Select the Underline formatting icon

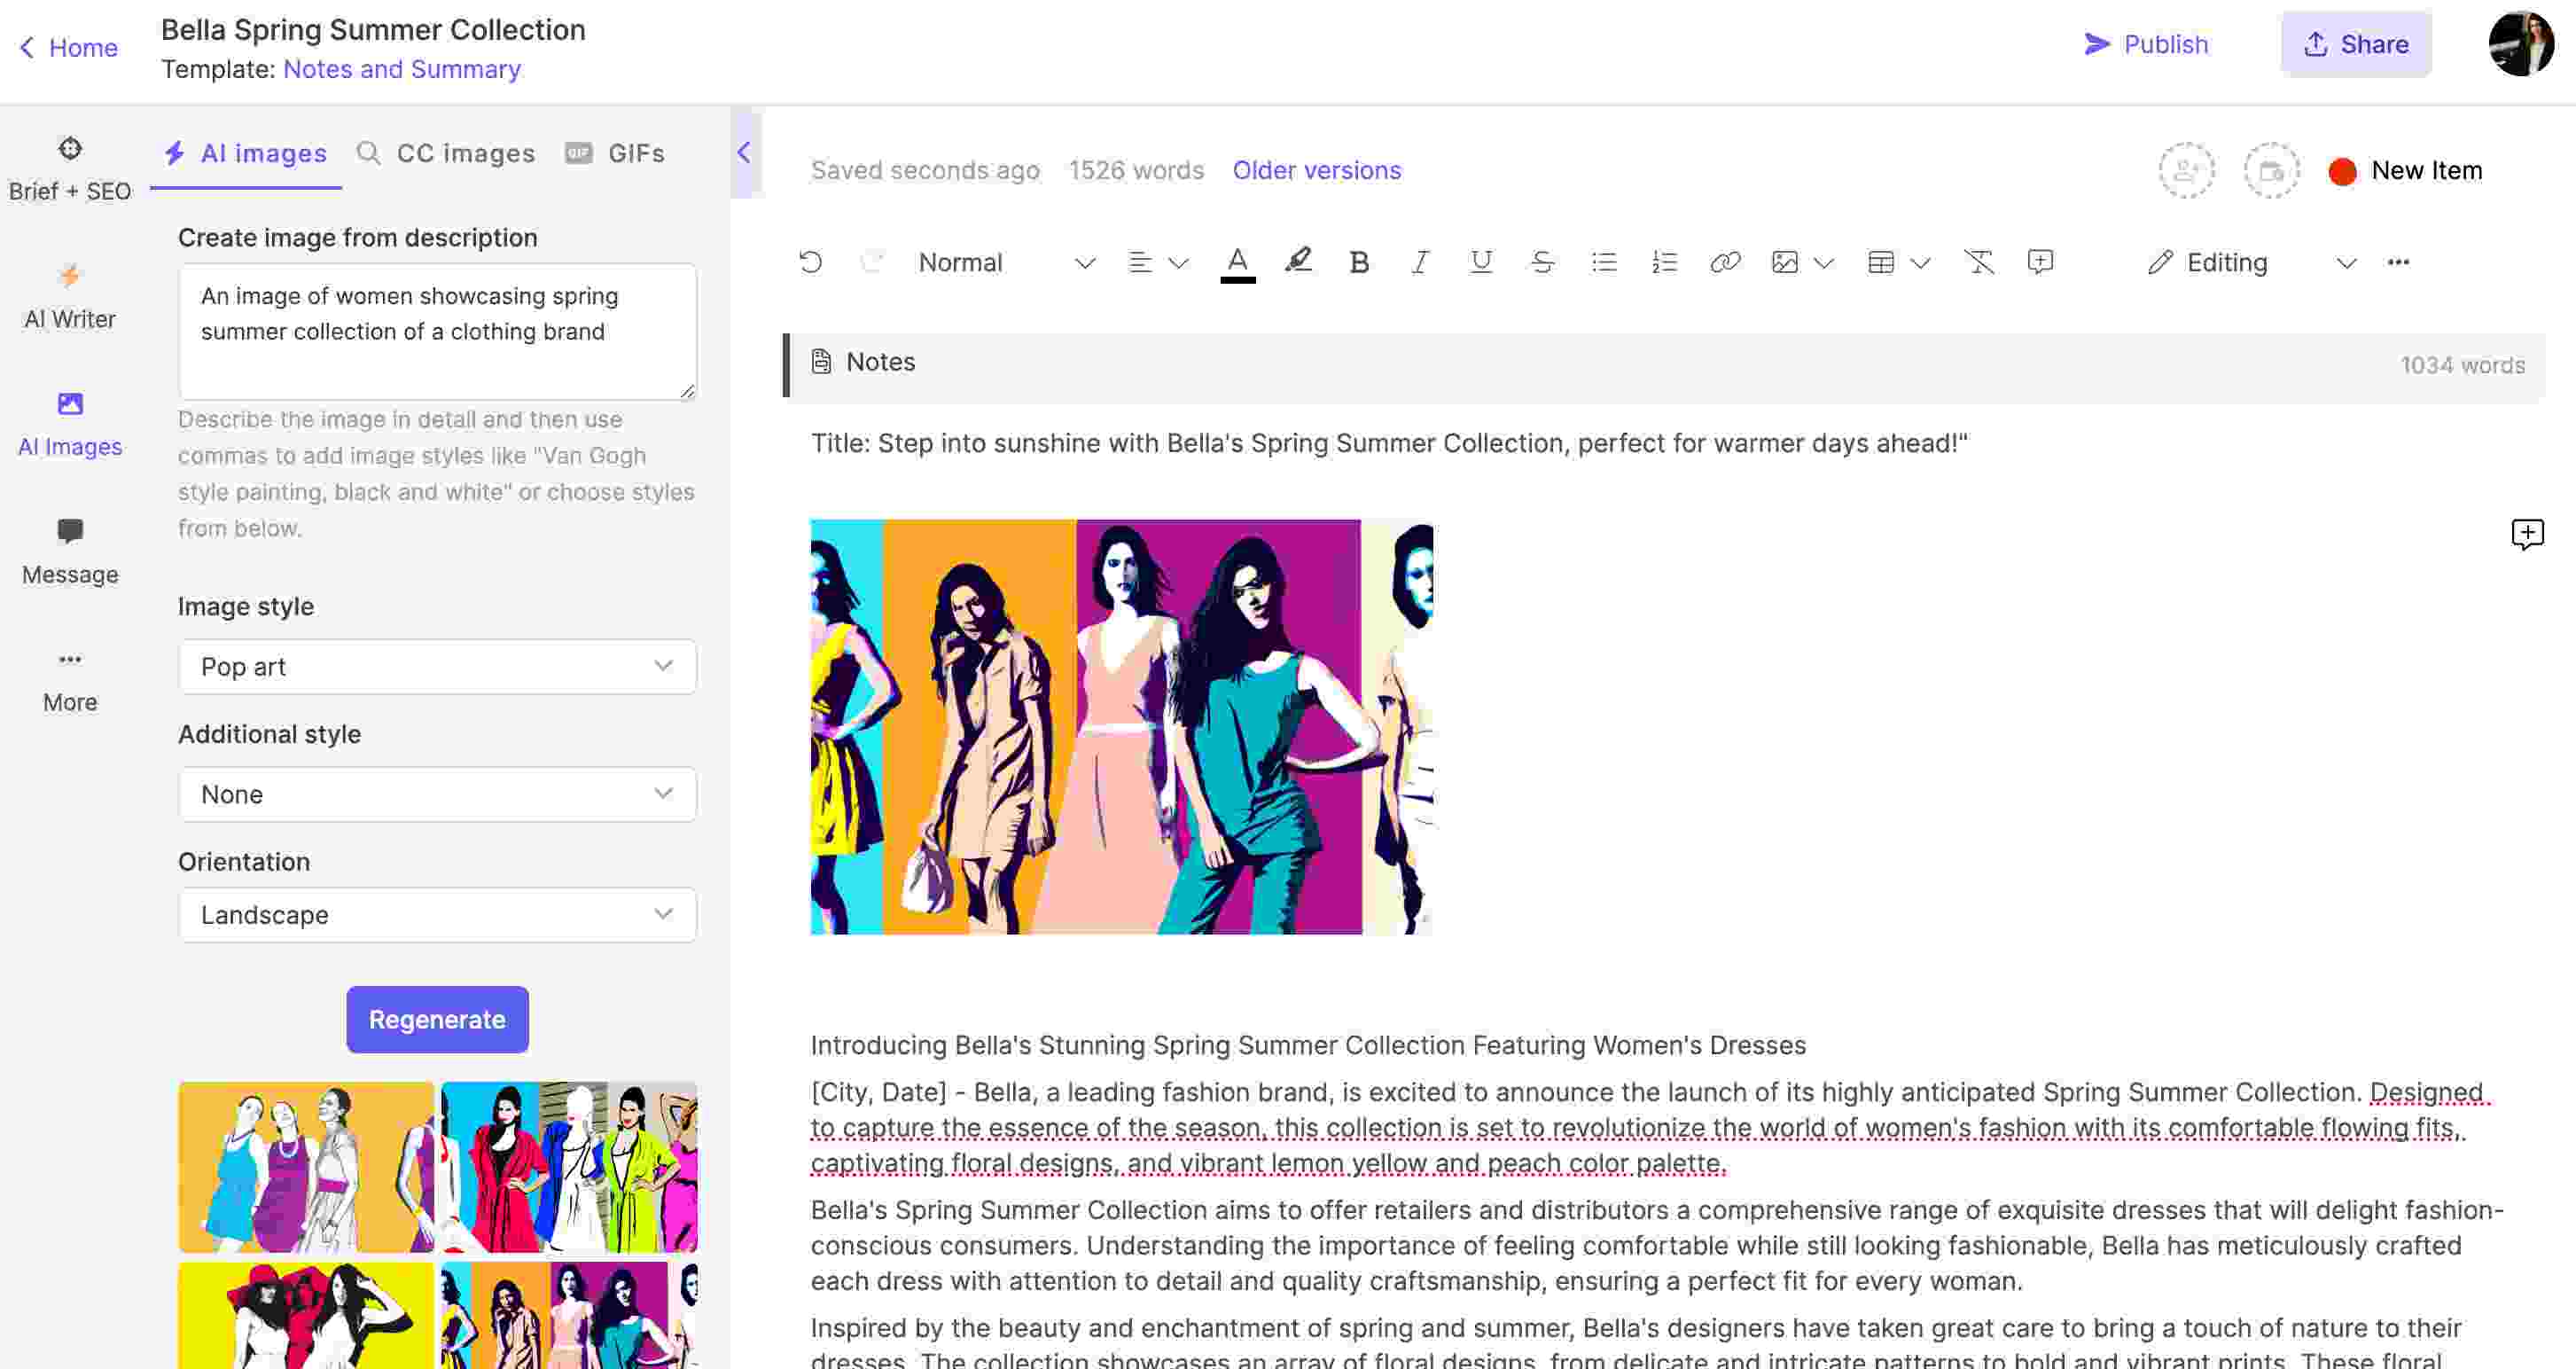[x=1479, y=261]
